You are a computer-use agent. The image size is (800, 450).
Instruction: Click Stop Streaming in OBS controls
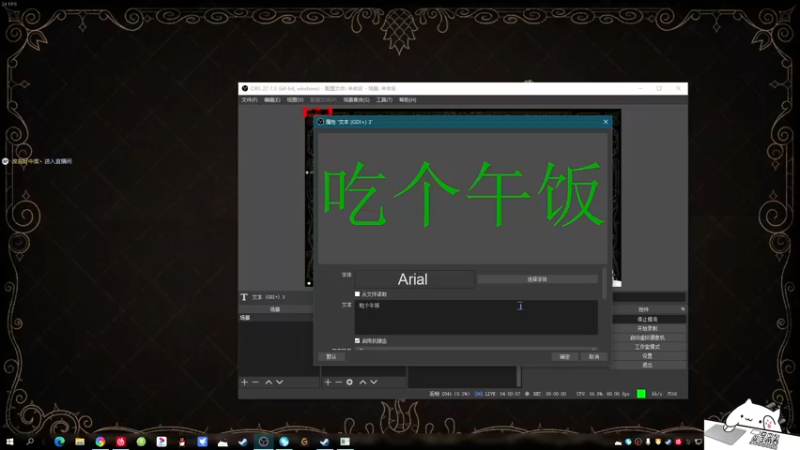tap(647, 319)
